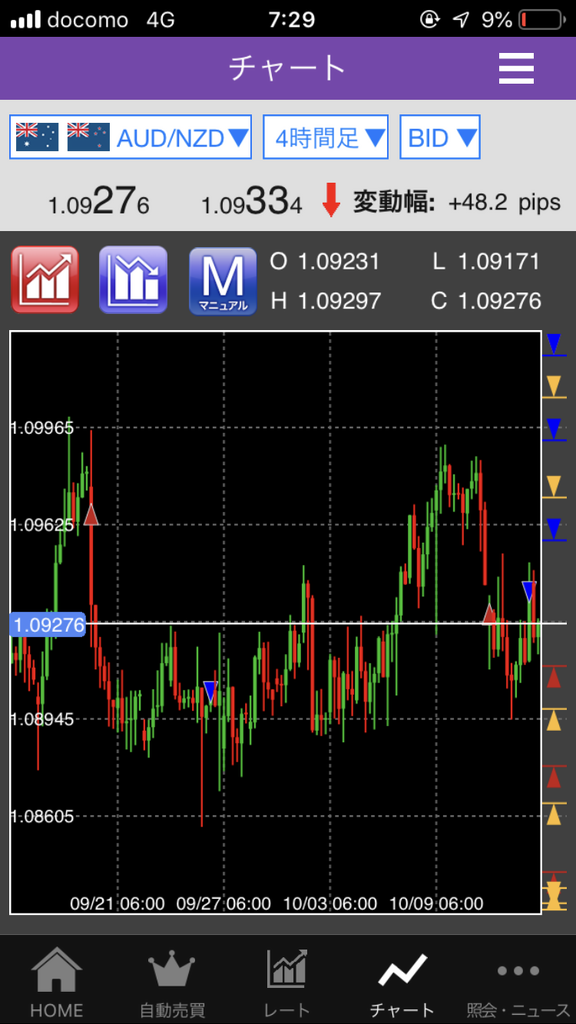Tap the チャート header title
The image size is (576, 1024).
click(287, 68)
